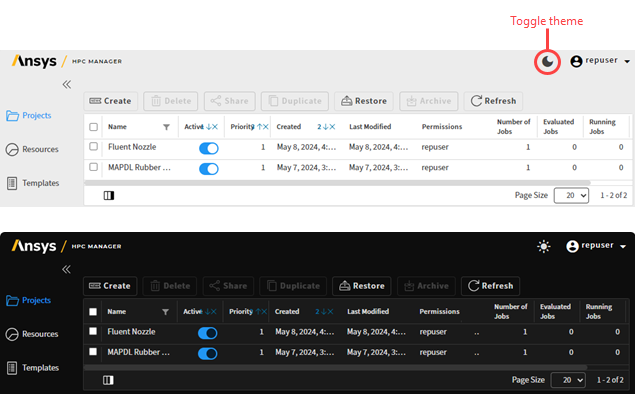Check Fluent Nozzle row checkbox, light view
Image resolution: width=635 pixels, height=394 pixels.
pos(94,146)
